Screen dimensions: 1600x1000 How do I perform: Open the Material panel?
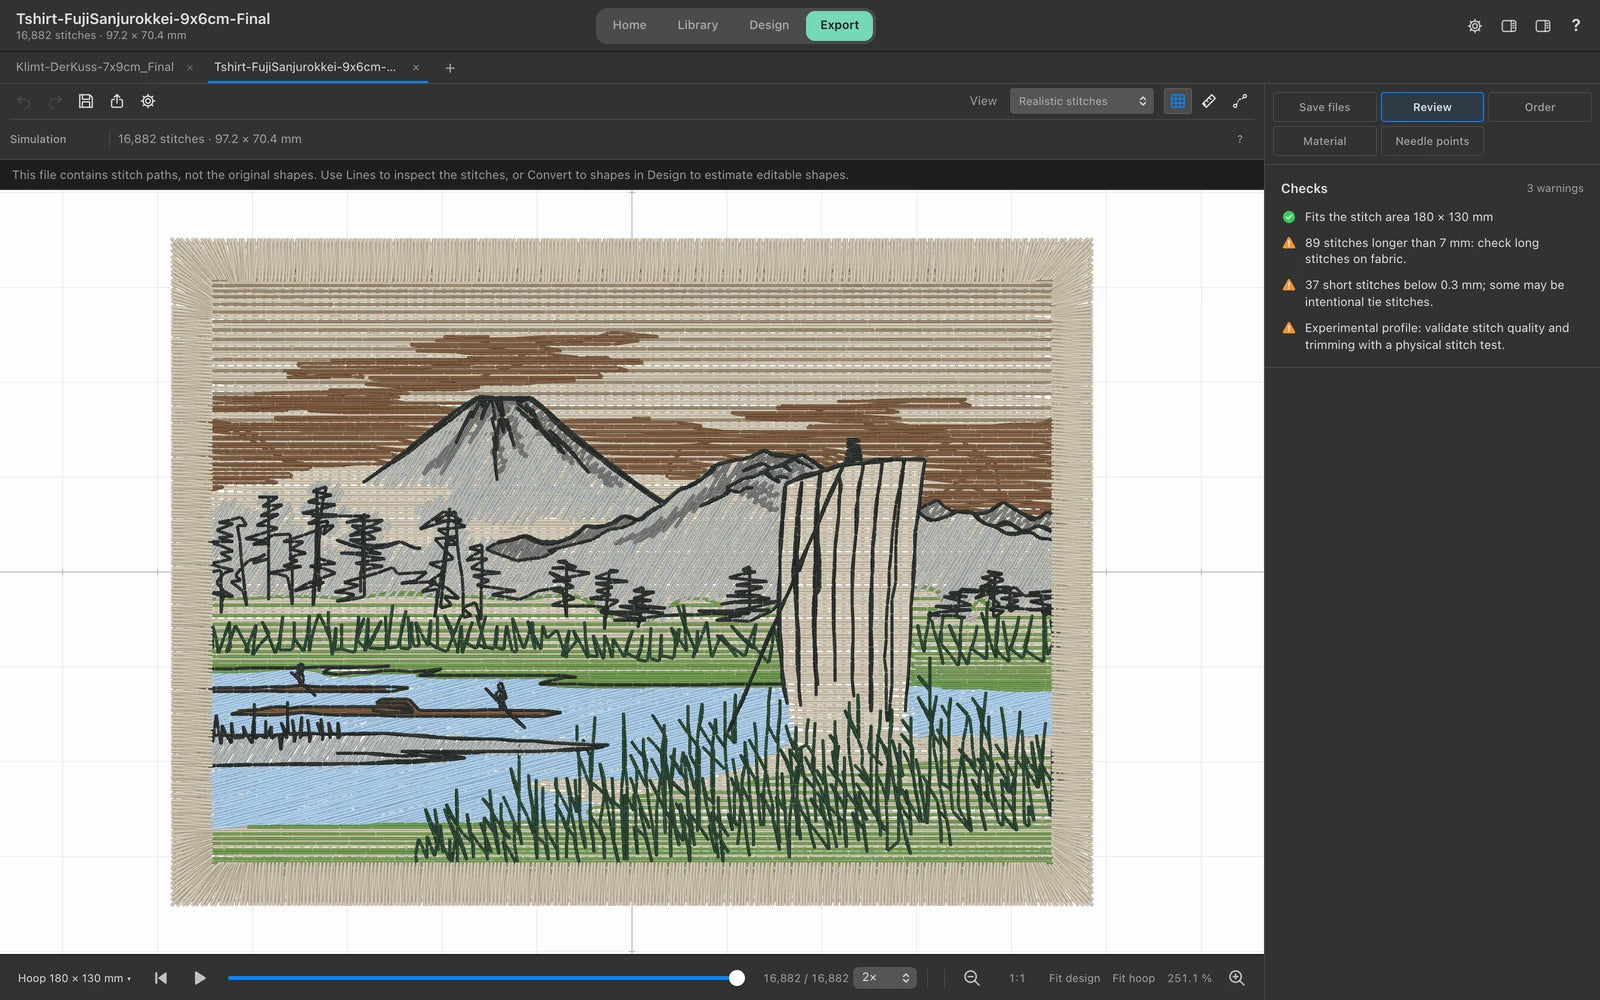tap(1324, 141)
